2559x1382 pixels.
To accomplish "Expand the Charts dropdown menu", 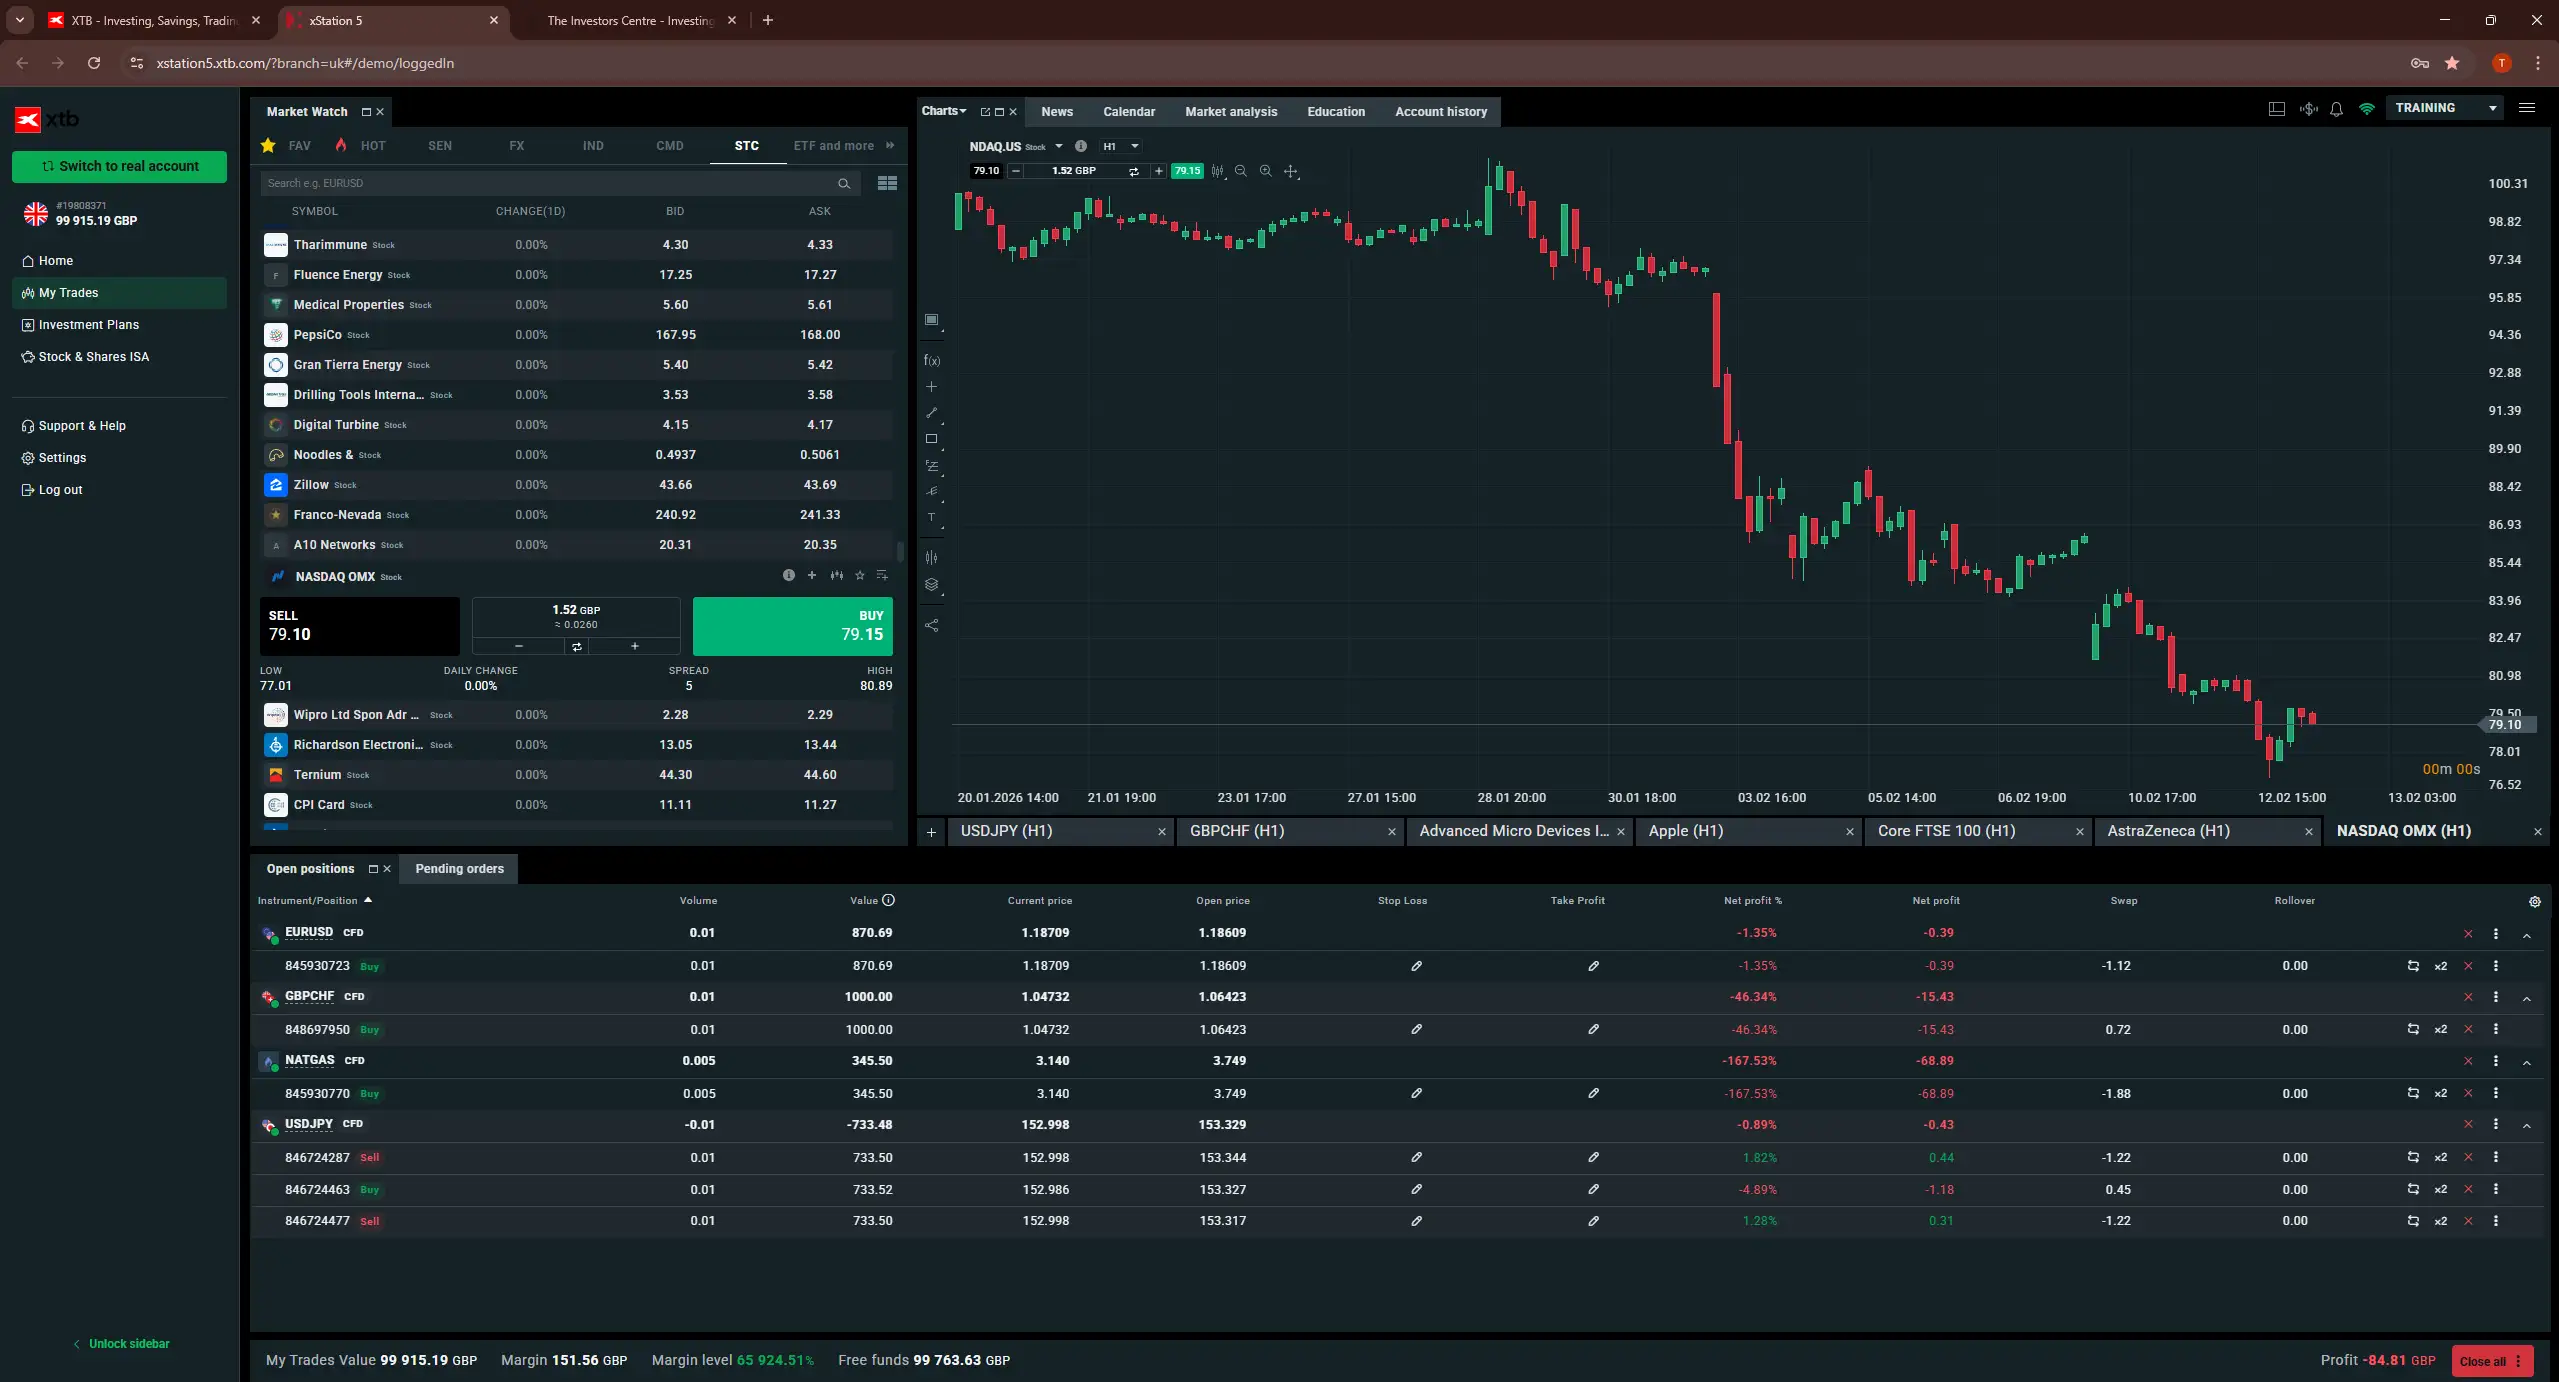I will coord(941,111).
